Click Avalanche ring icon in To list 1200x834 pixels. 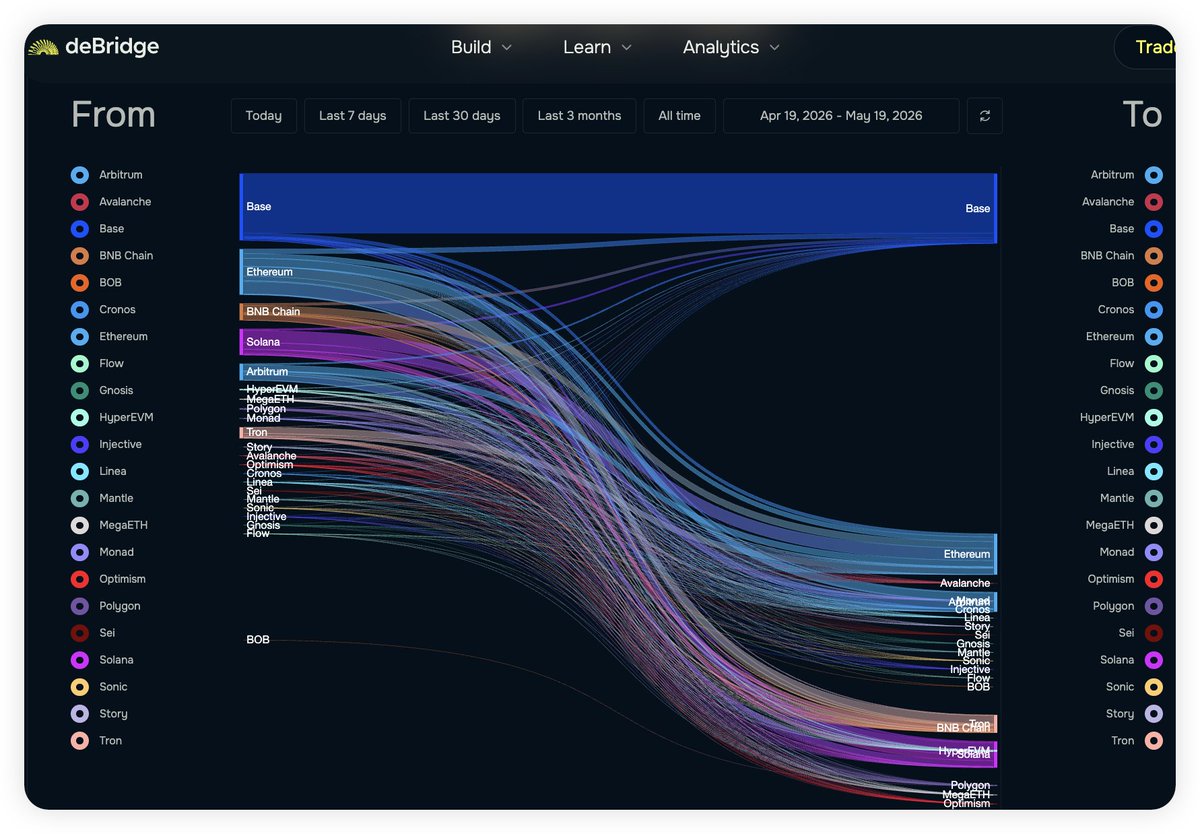[x=1154, y=202]
